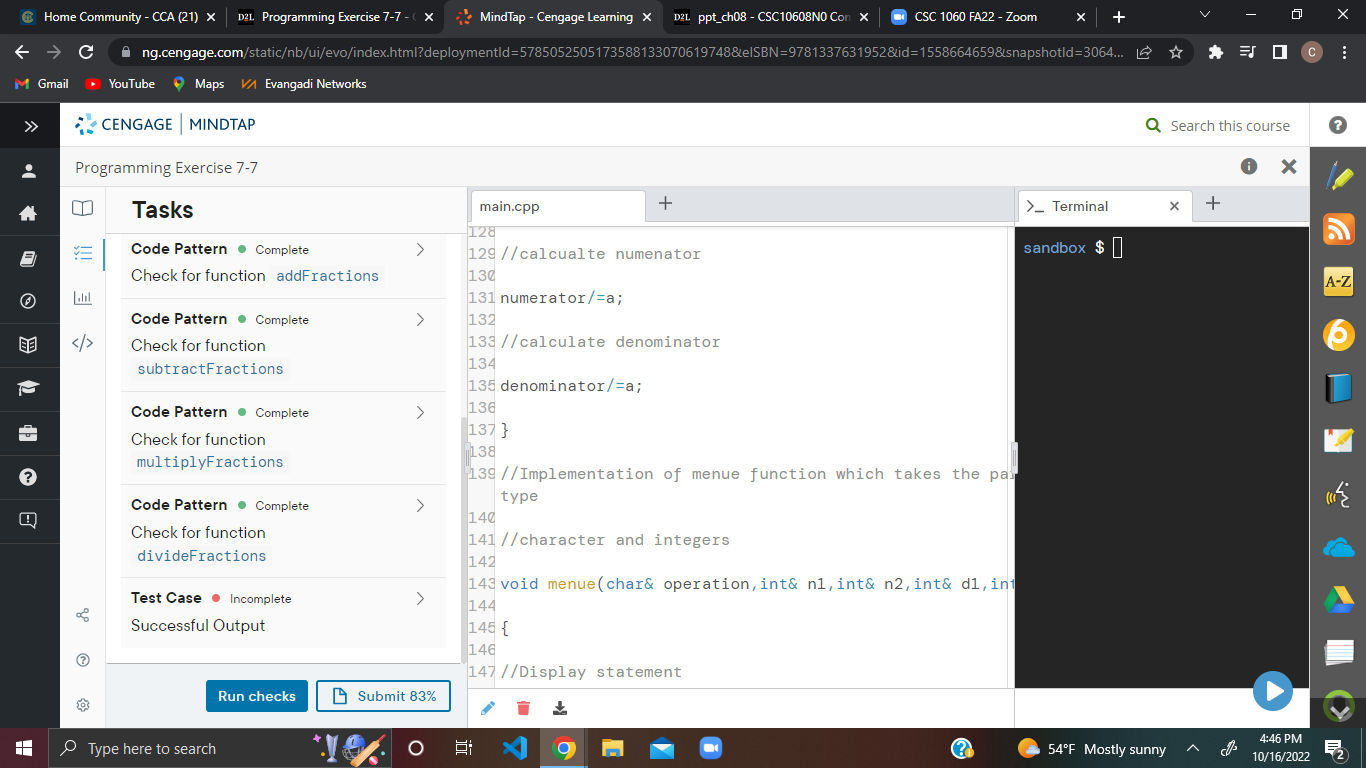Screen dimensions: 1366x768
Task: Click the Run checks button
Action: [256, 695]
